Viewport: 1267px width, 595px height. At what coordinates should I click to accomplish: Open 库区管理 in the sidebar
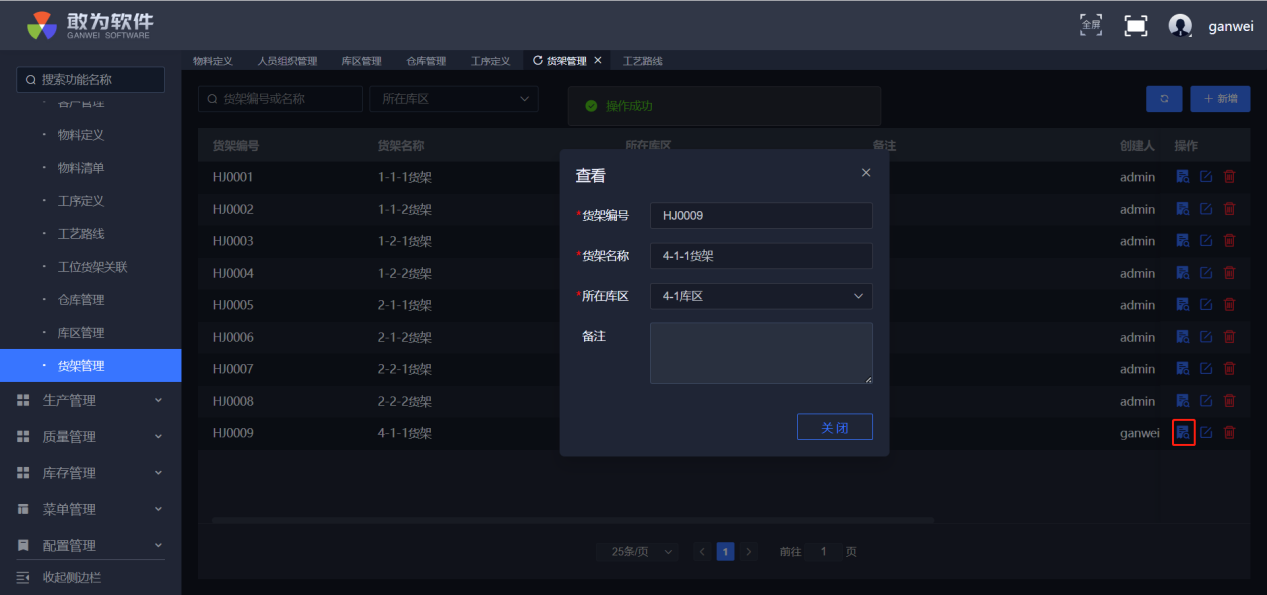point(81,333)
